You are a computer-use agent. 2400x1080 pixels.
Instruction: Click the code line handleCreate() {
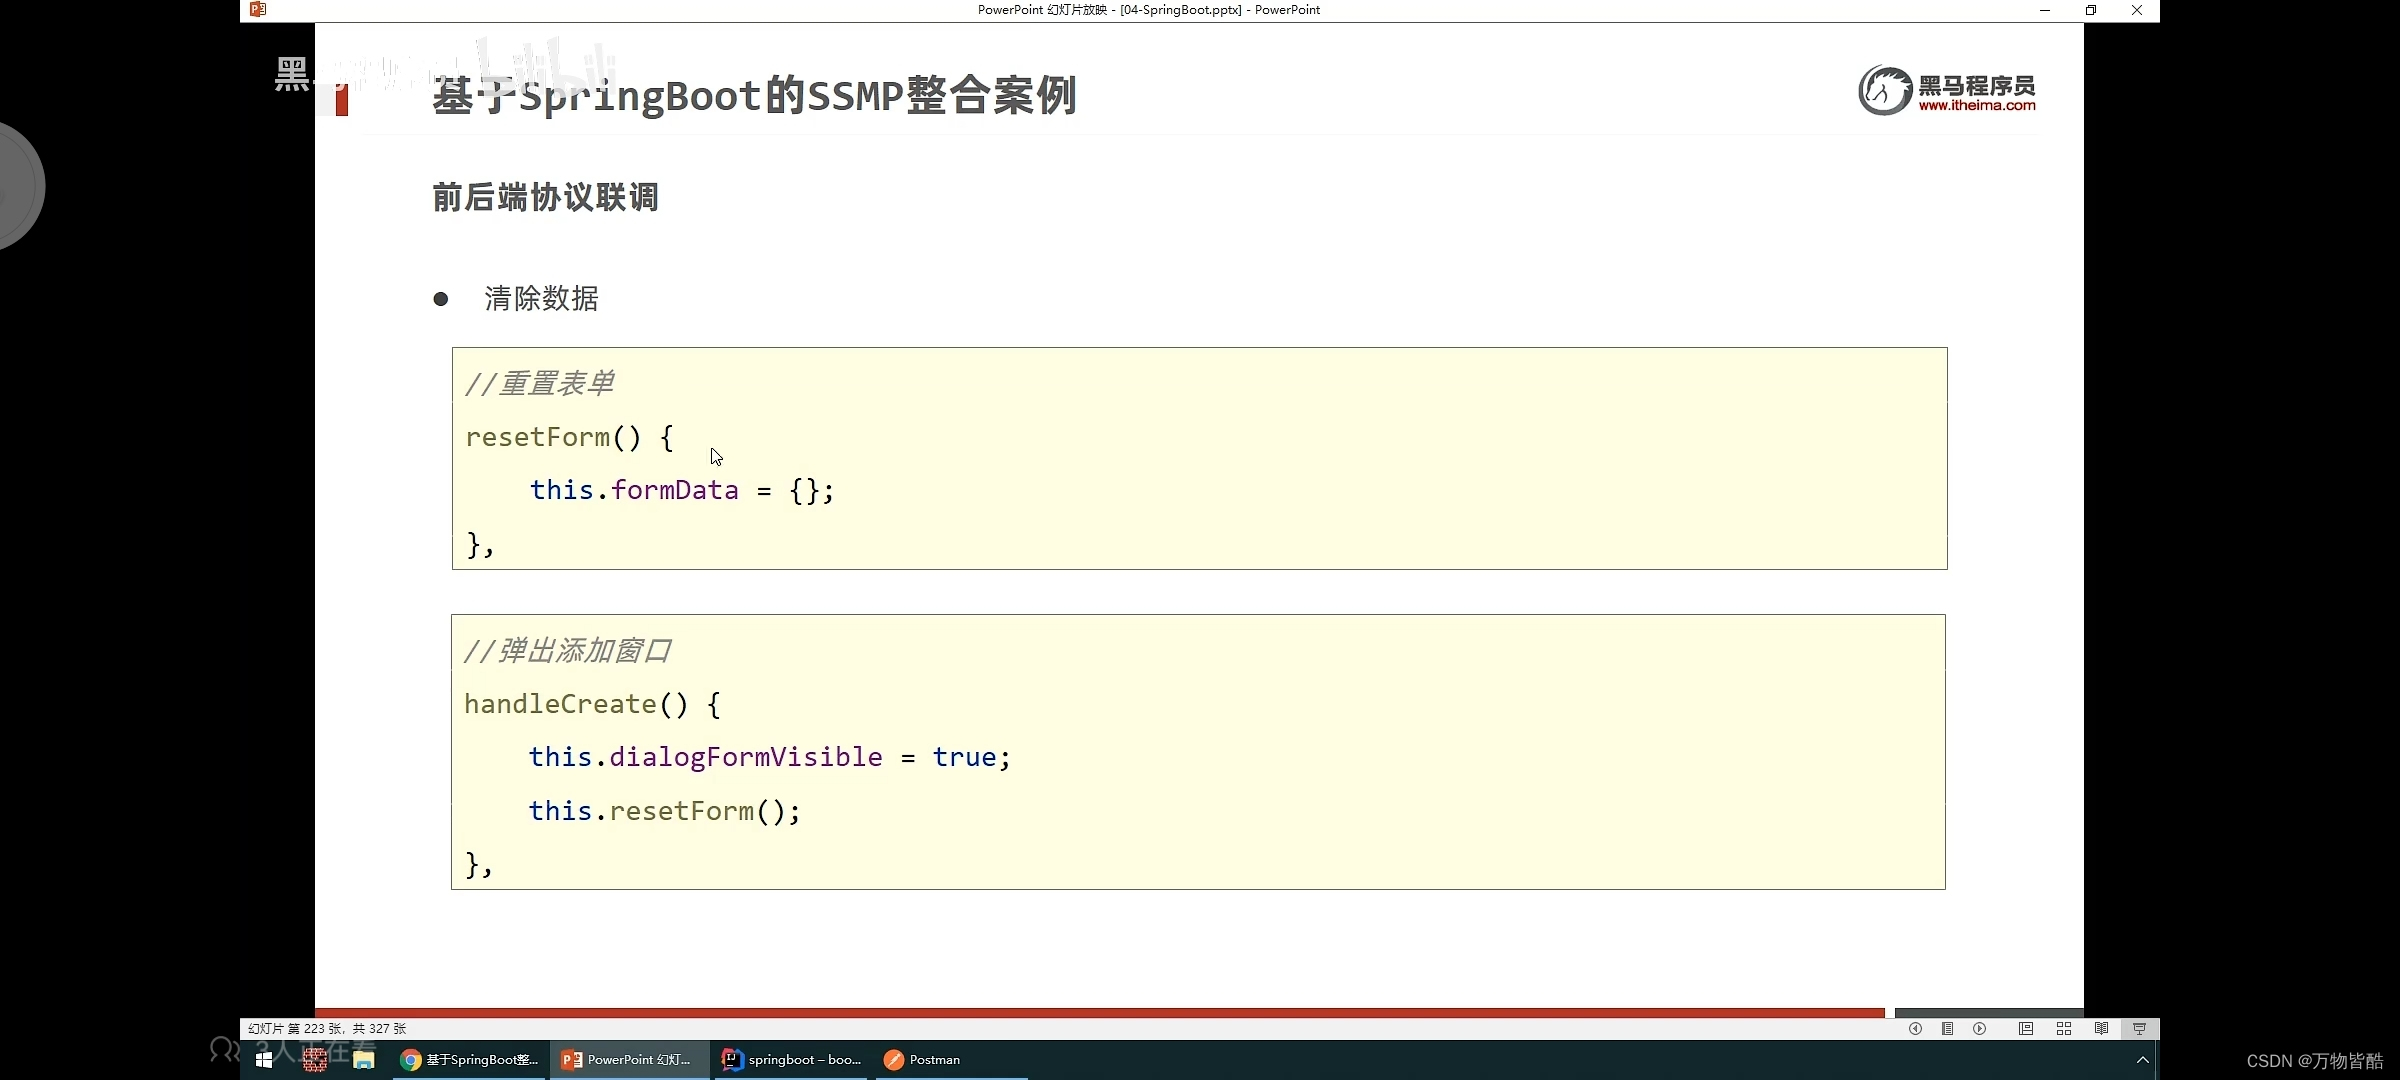[592, 705]
